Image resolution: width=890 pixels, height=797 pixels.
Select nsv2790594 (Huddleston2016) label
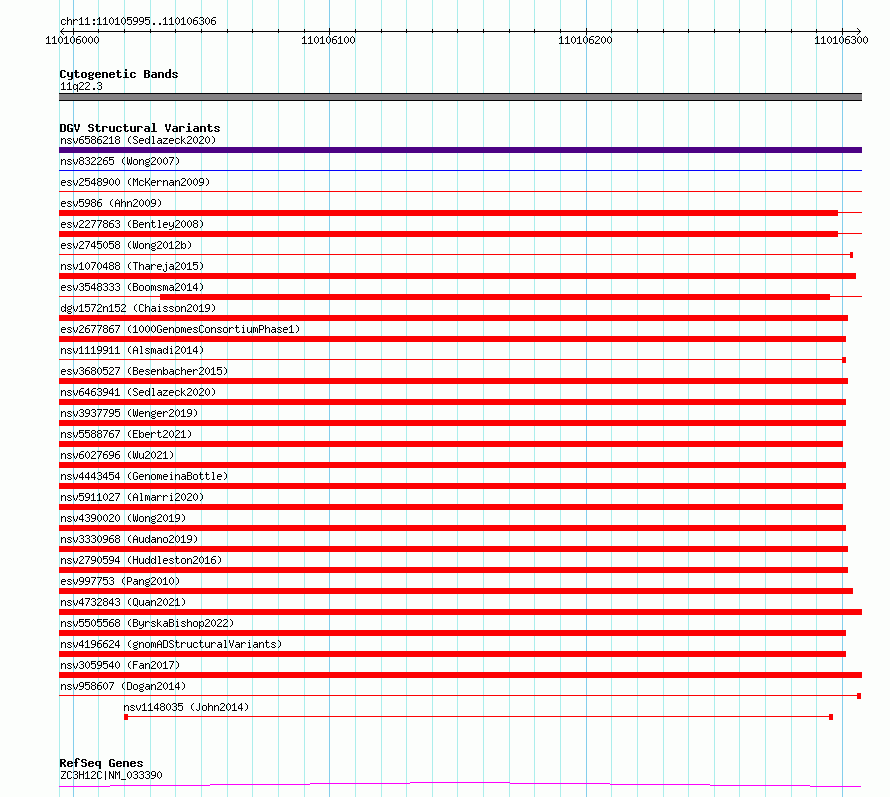click(x=141, y=560)
